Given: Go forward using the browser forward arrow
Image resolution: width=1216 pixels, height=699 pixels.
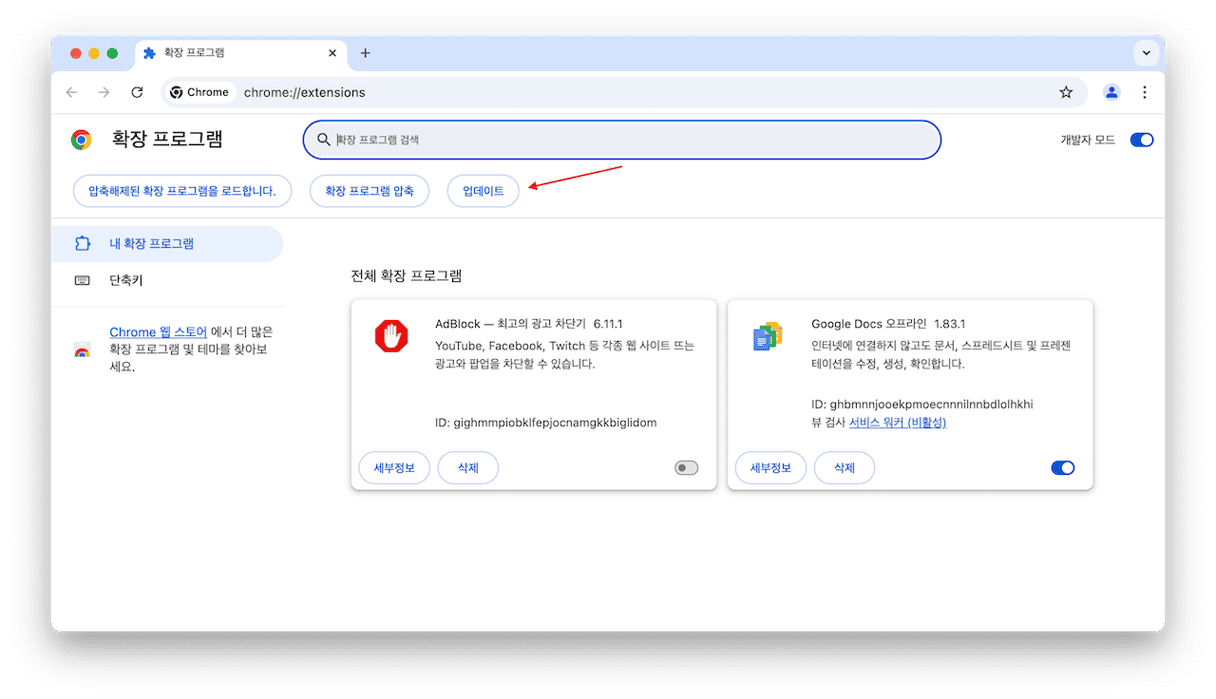Looking at the screenshot, I should click(x=104, y=92).
